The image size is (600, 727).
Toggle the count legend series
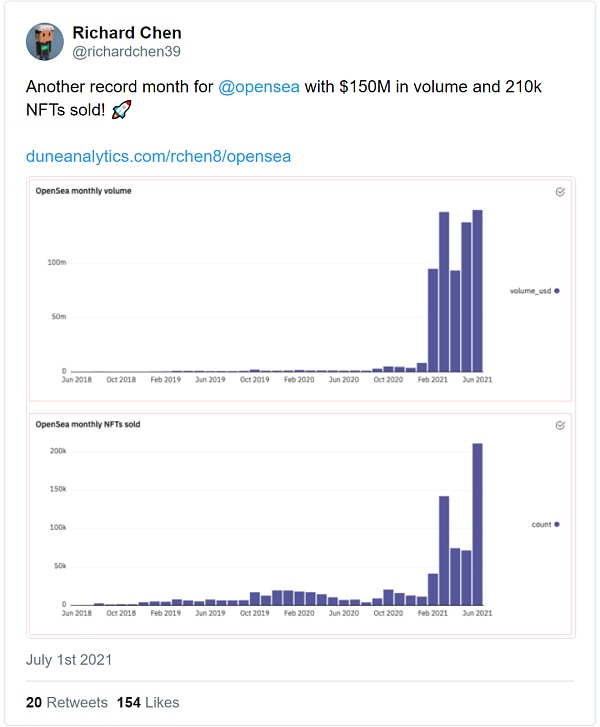pos(556,524)
